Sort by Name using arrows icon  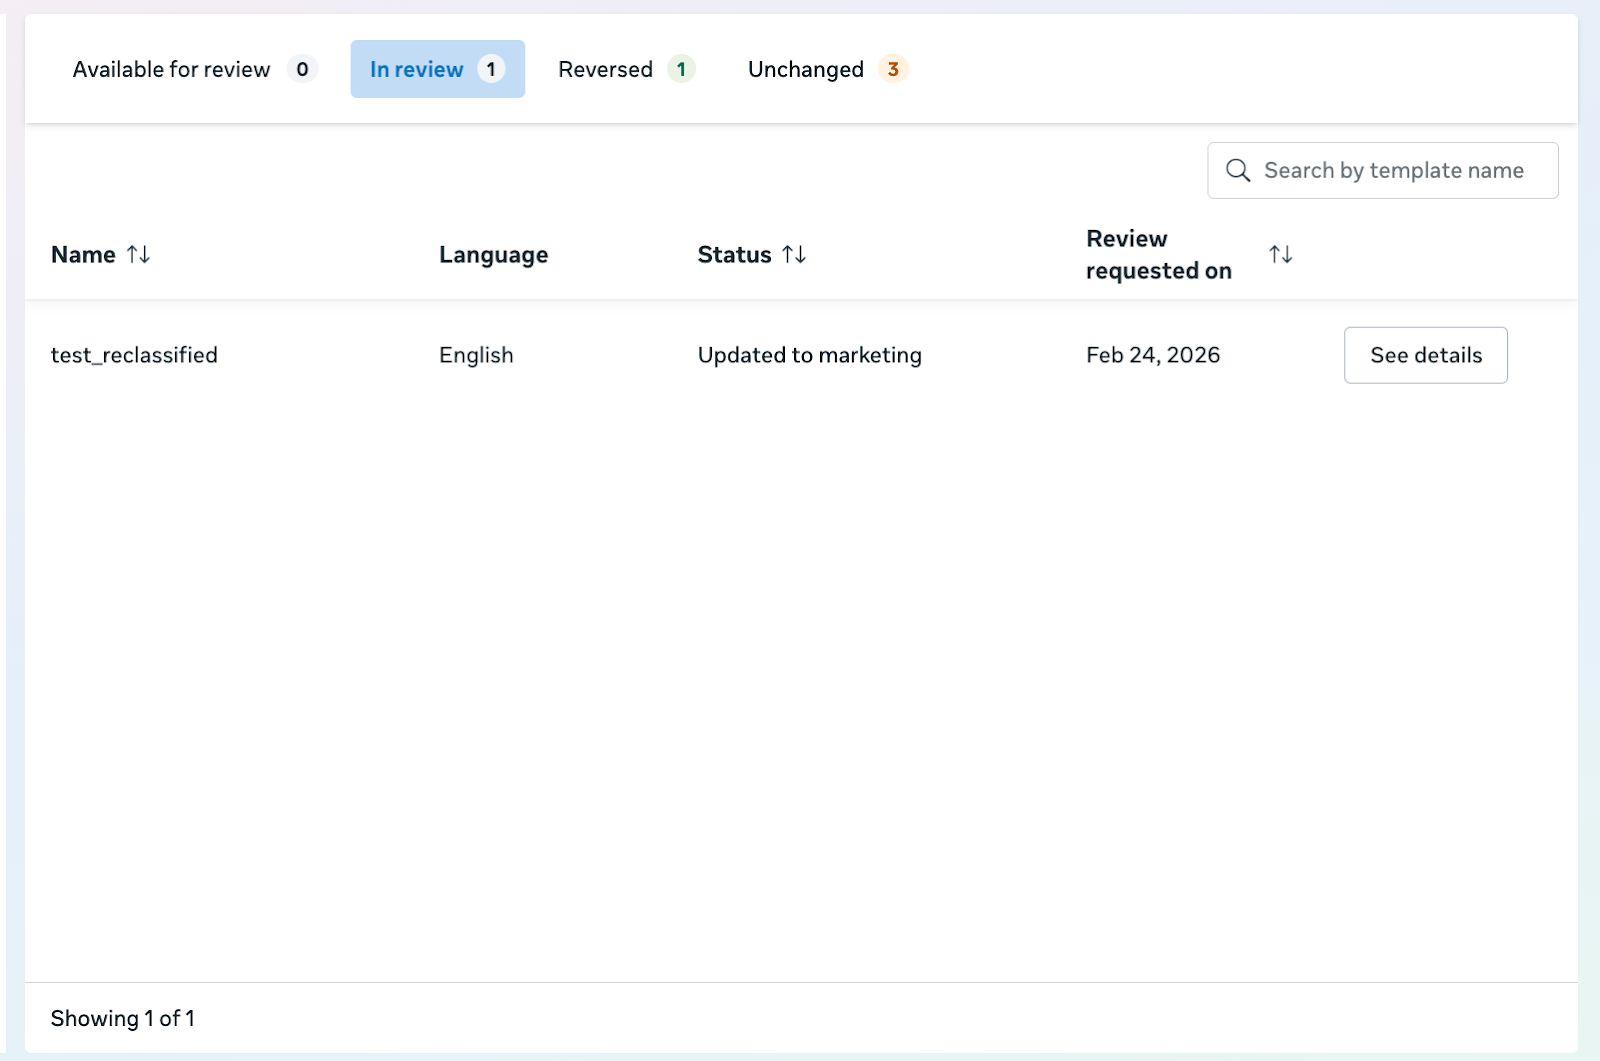coord(138,255)
